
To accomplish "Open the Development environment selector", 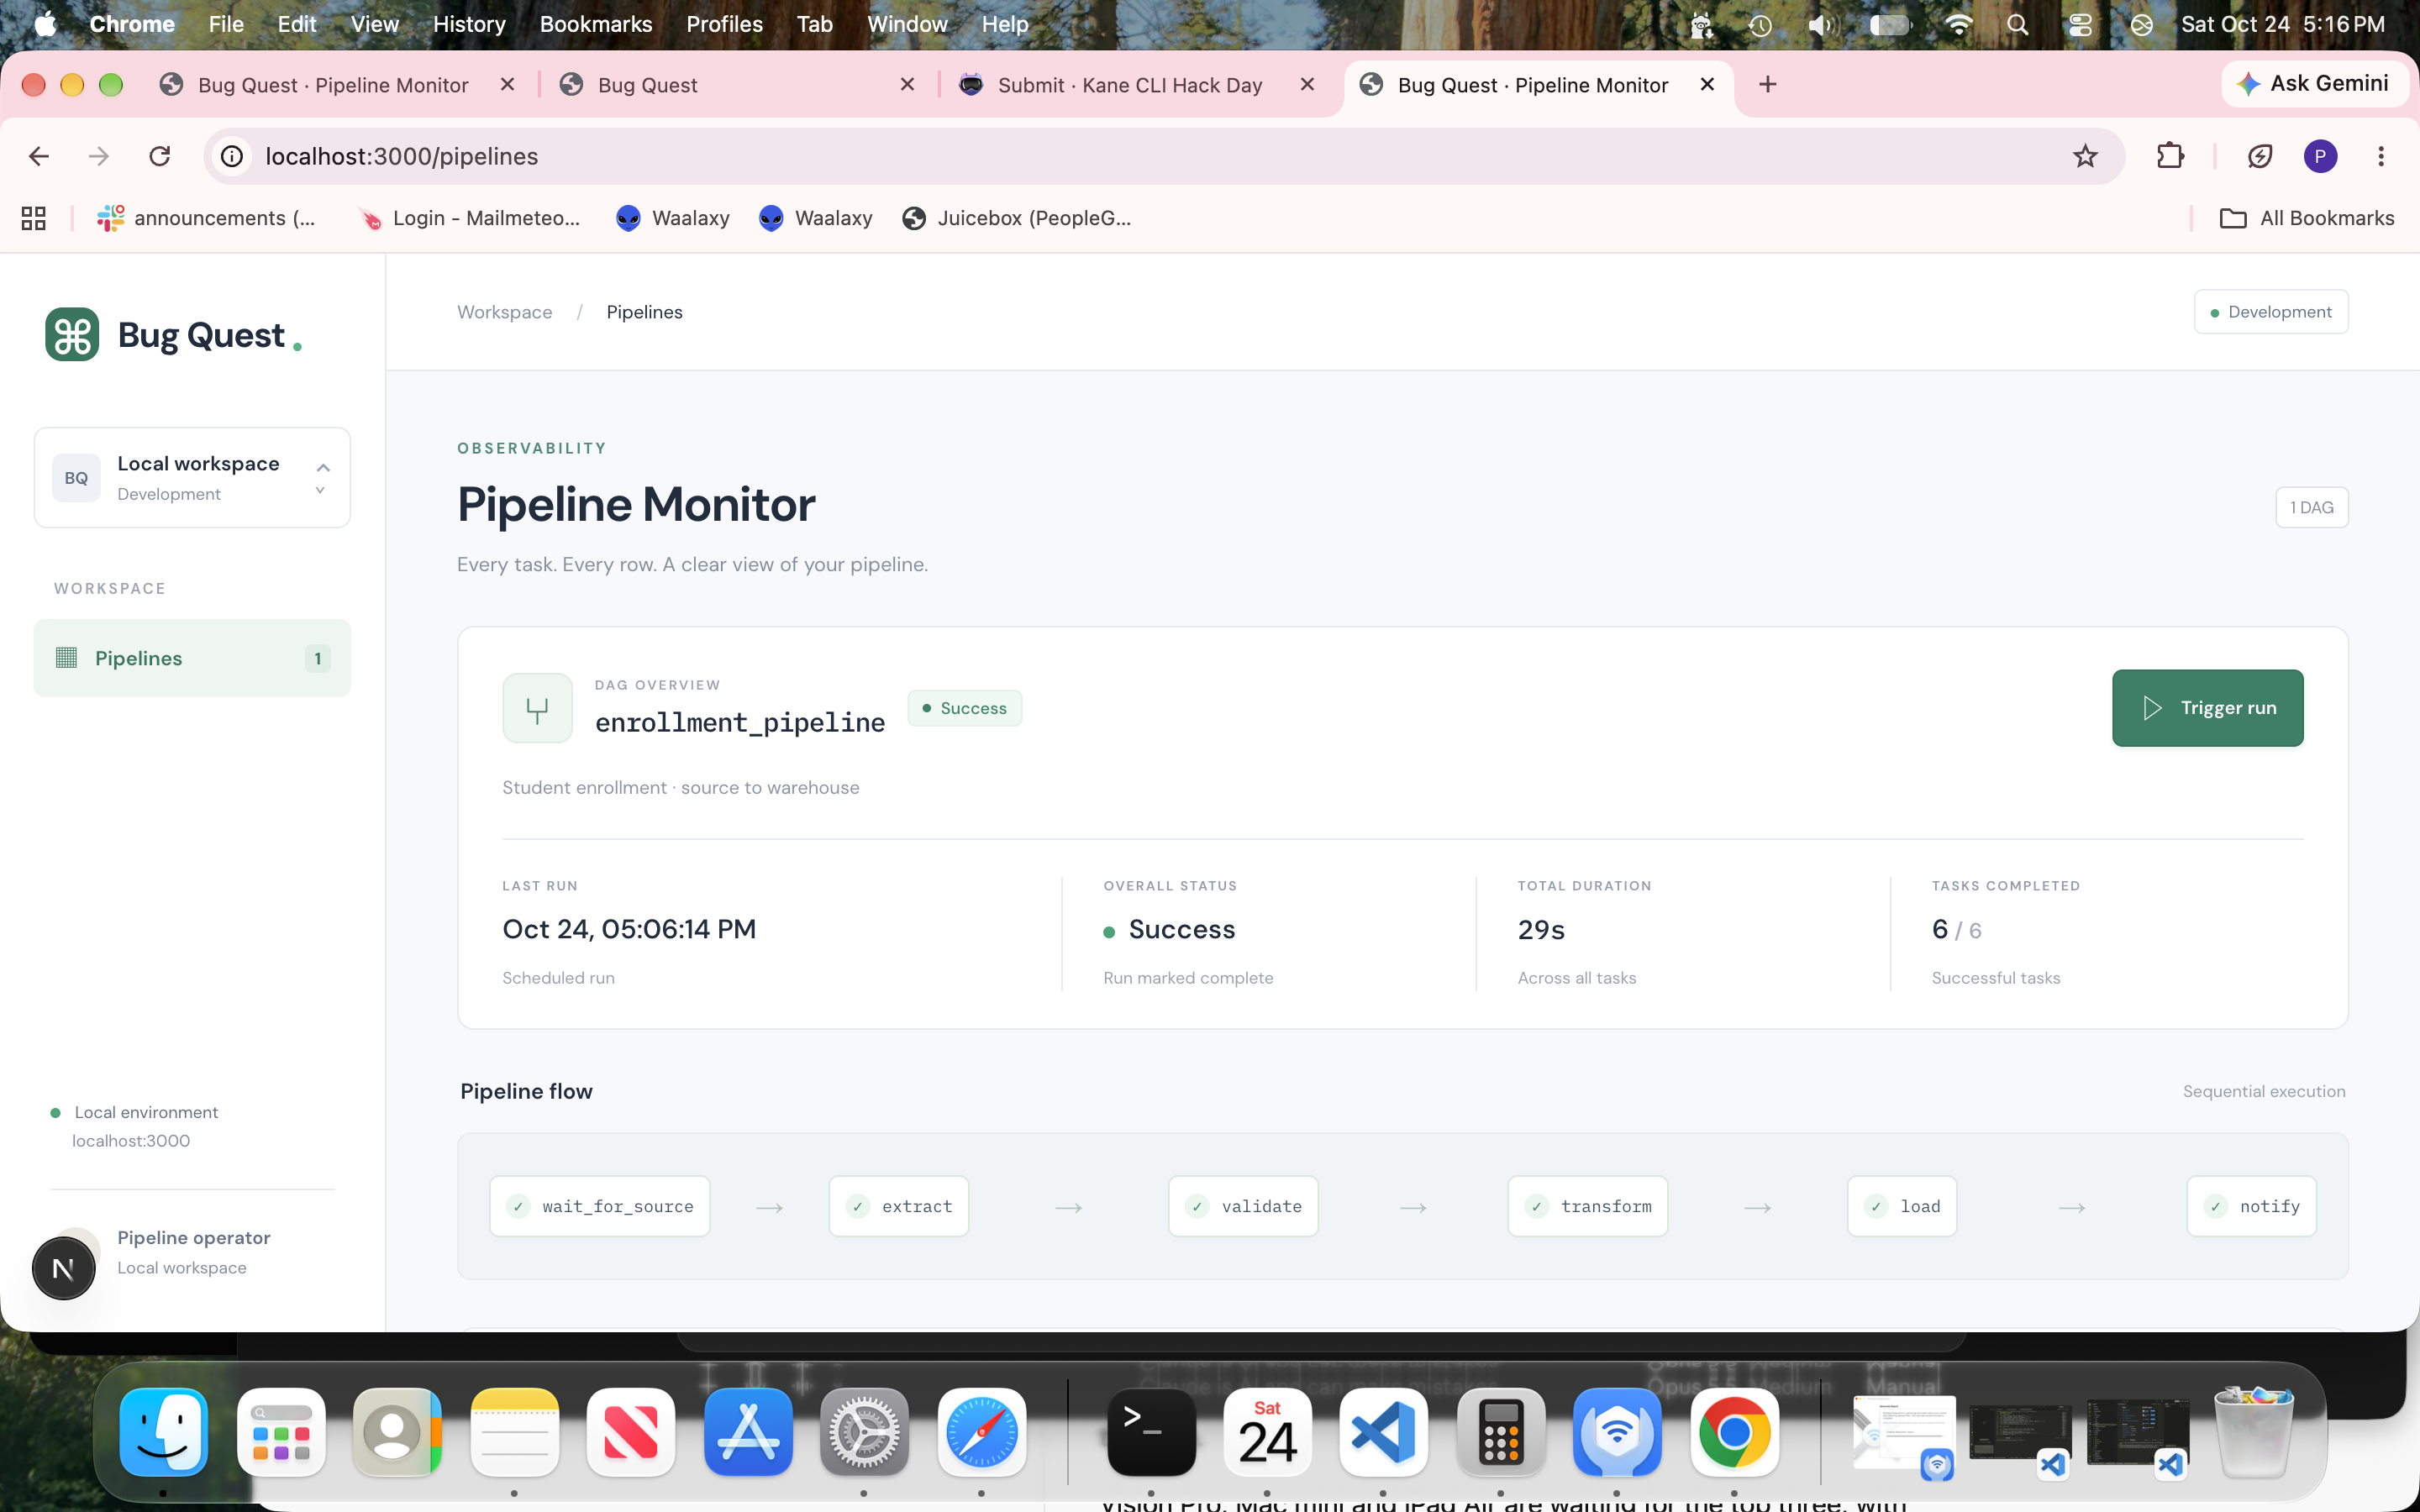I will (2271, 312).
